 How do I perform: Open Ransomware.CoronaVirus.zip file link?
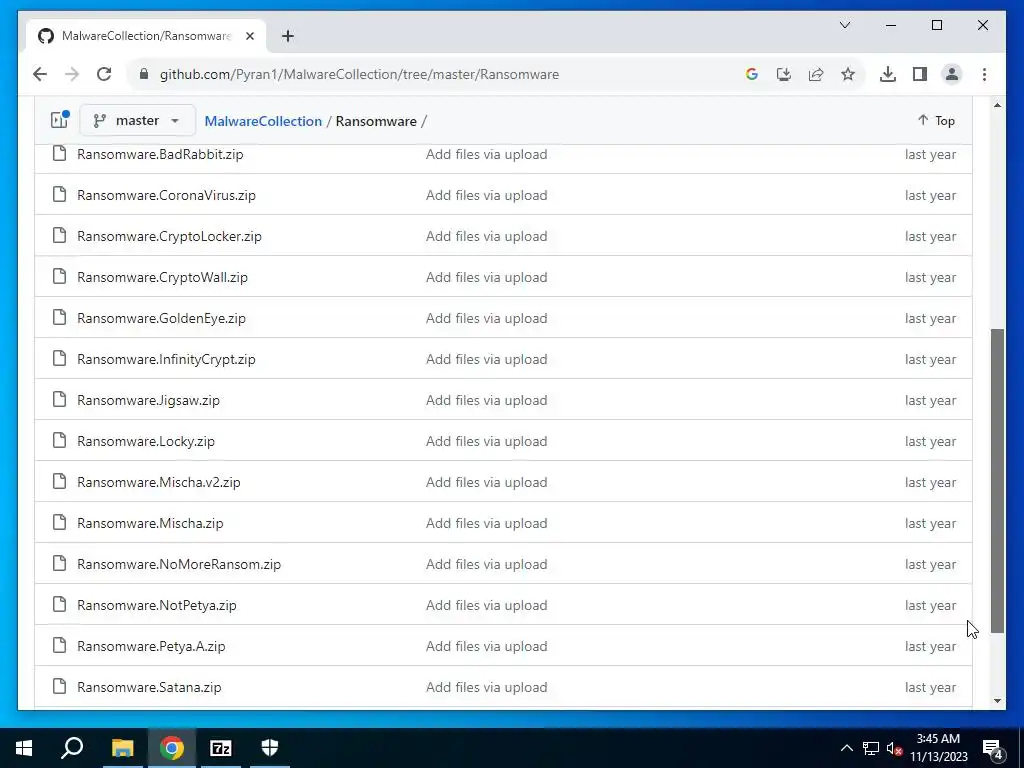pos(167,195)
